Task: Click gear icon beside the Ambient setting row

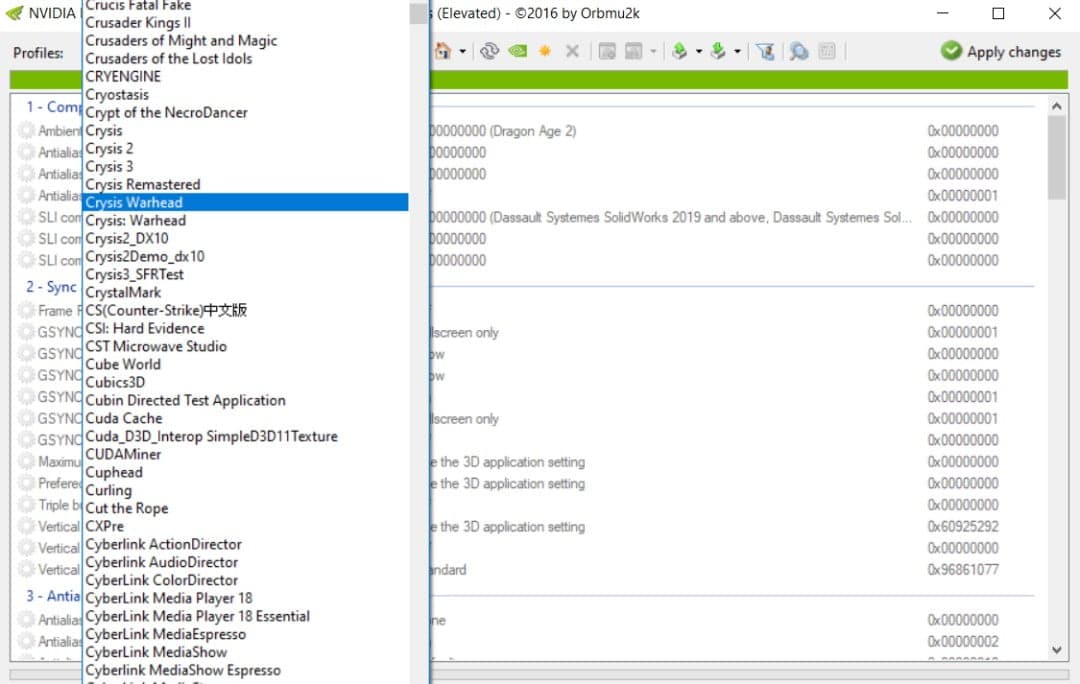Action: [26, 130]
